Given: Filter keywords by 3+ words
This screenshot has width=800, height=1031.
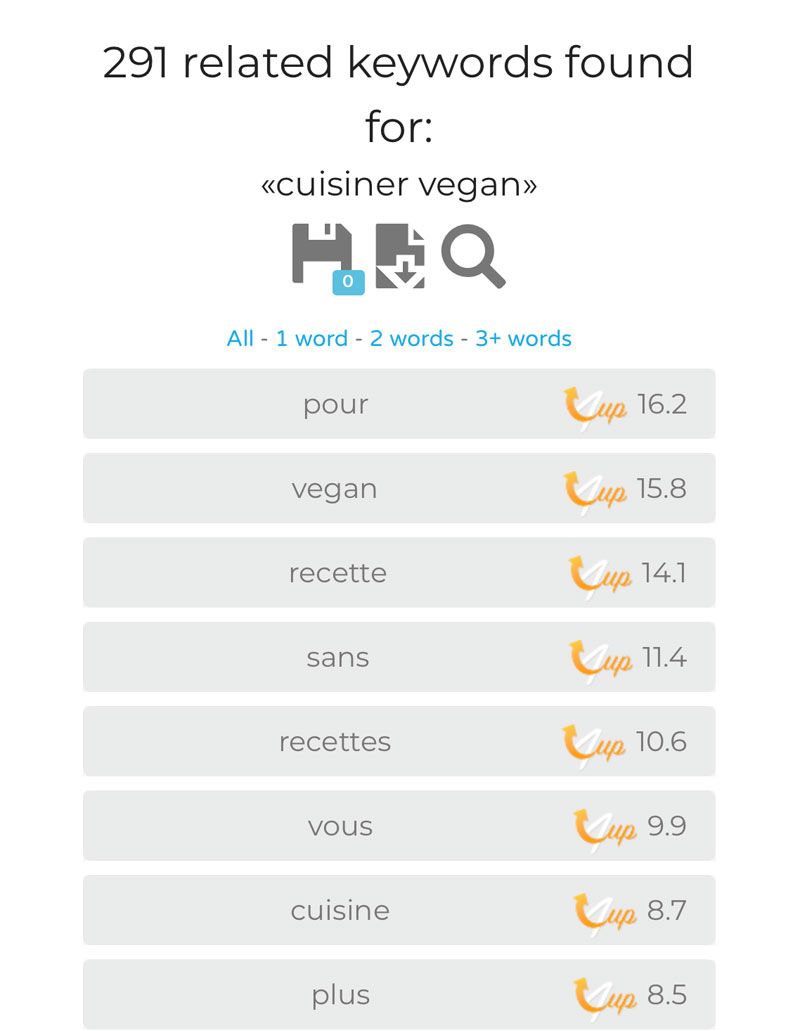Looking at the screenshot, I should (523, 339).
